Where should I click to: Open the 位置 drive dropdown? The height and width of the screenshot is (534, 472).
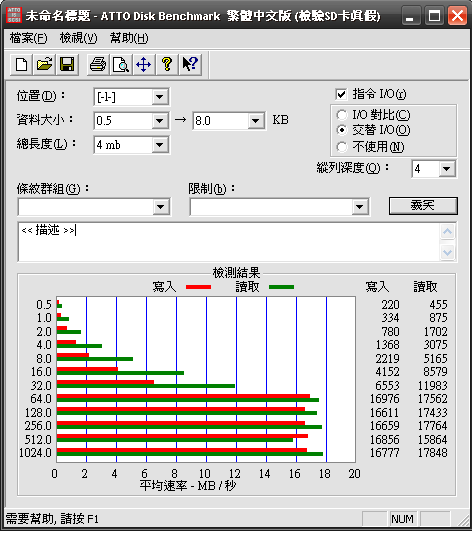point(160,97)
